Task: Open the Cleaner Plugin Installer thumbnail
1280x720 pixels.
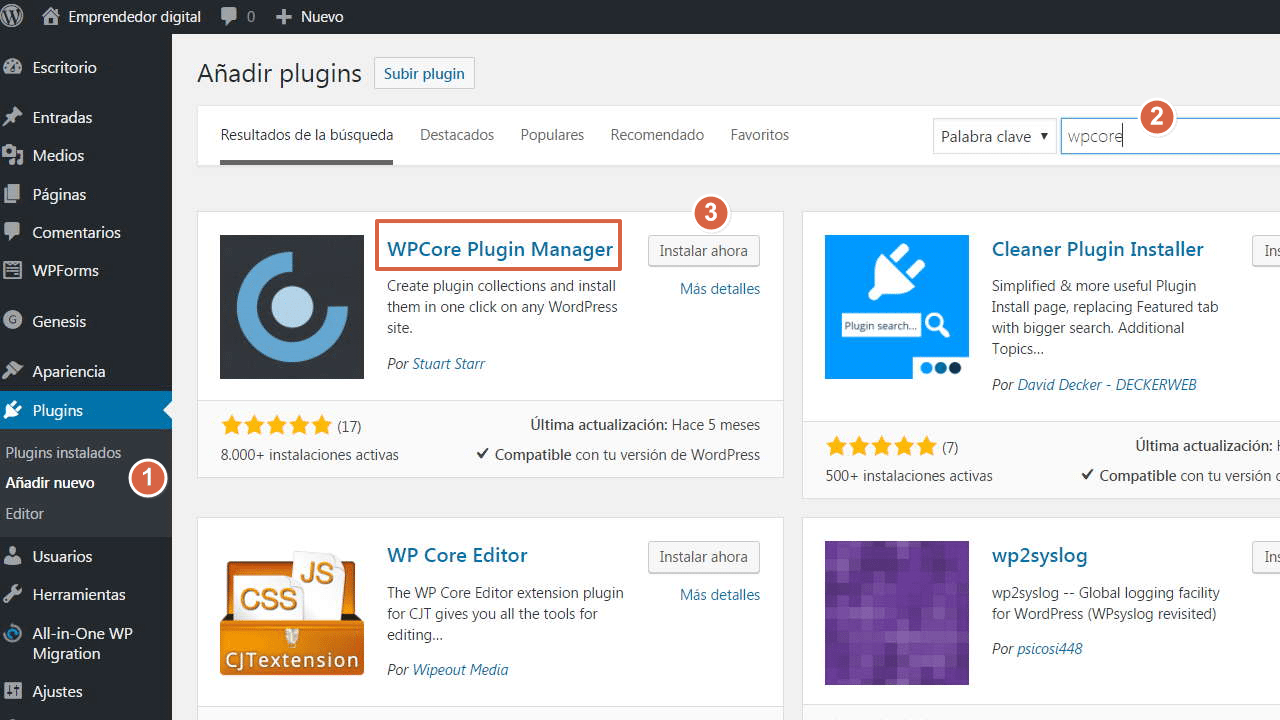Action: pos(897,307)
